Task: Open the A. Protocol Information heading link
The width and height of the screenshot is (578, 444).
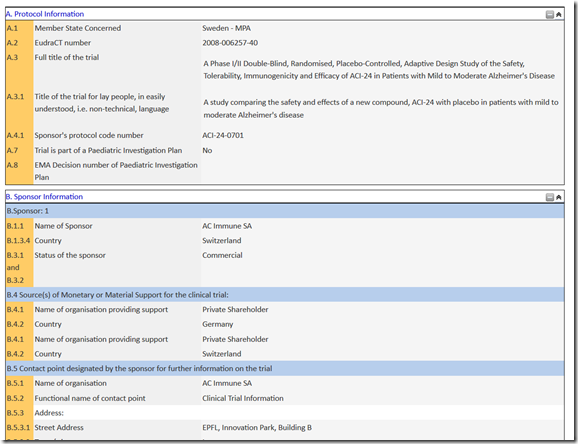Action: pos(45,14)
